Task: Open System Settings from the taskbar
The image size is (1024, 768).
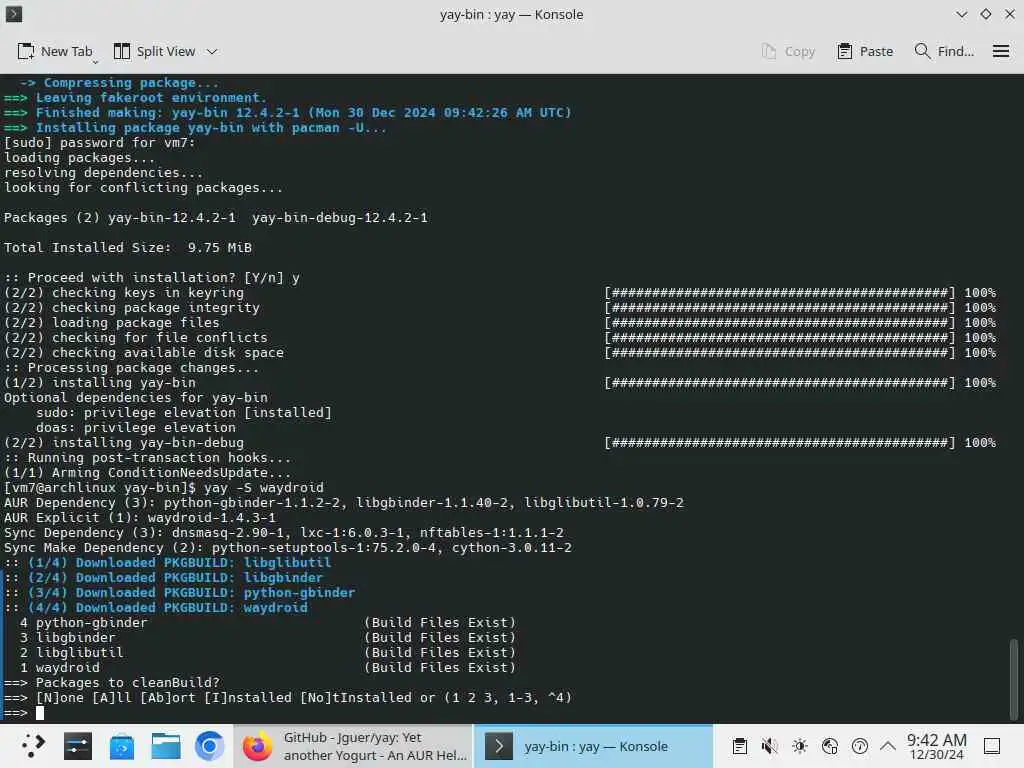Action: pyautogui.click(x=78, y=746)
